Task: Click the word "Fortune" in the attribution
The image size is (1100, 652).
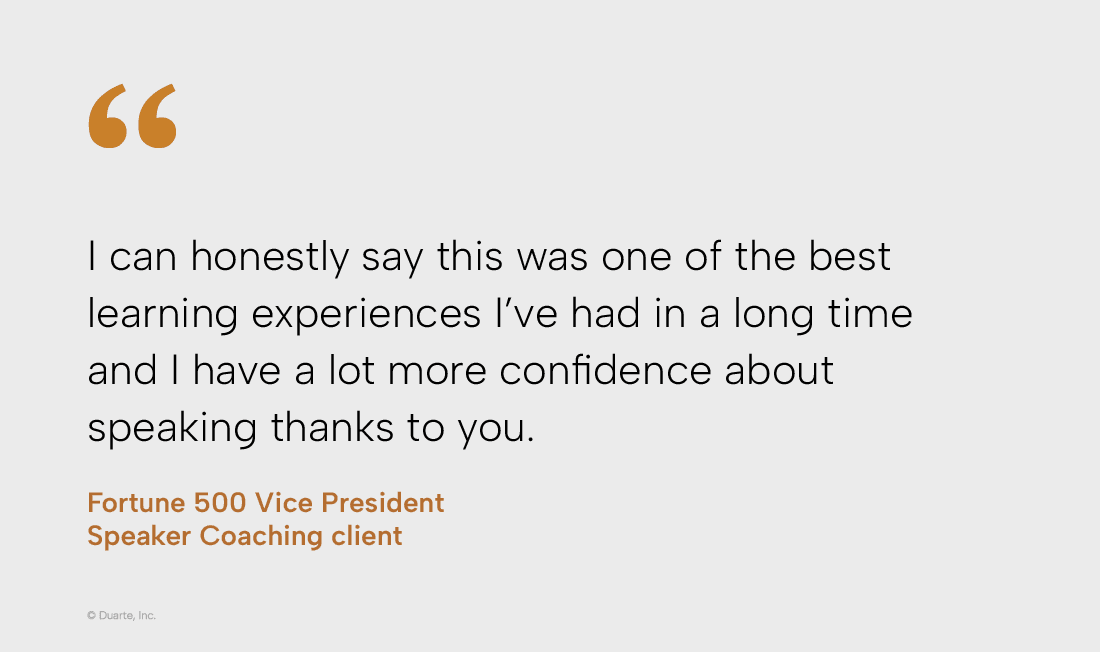Action: (129, 502)
